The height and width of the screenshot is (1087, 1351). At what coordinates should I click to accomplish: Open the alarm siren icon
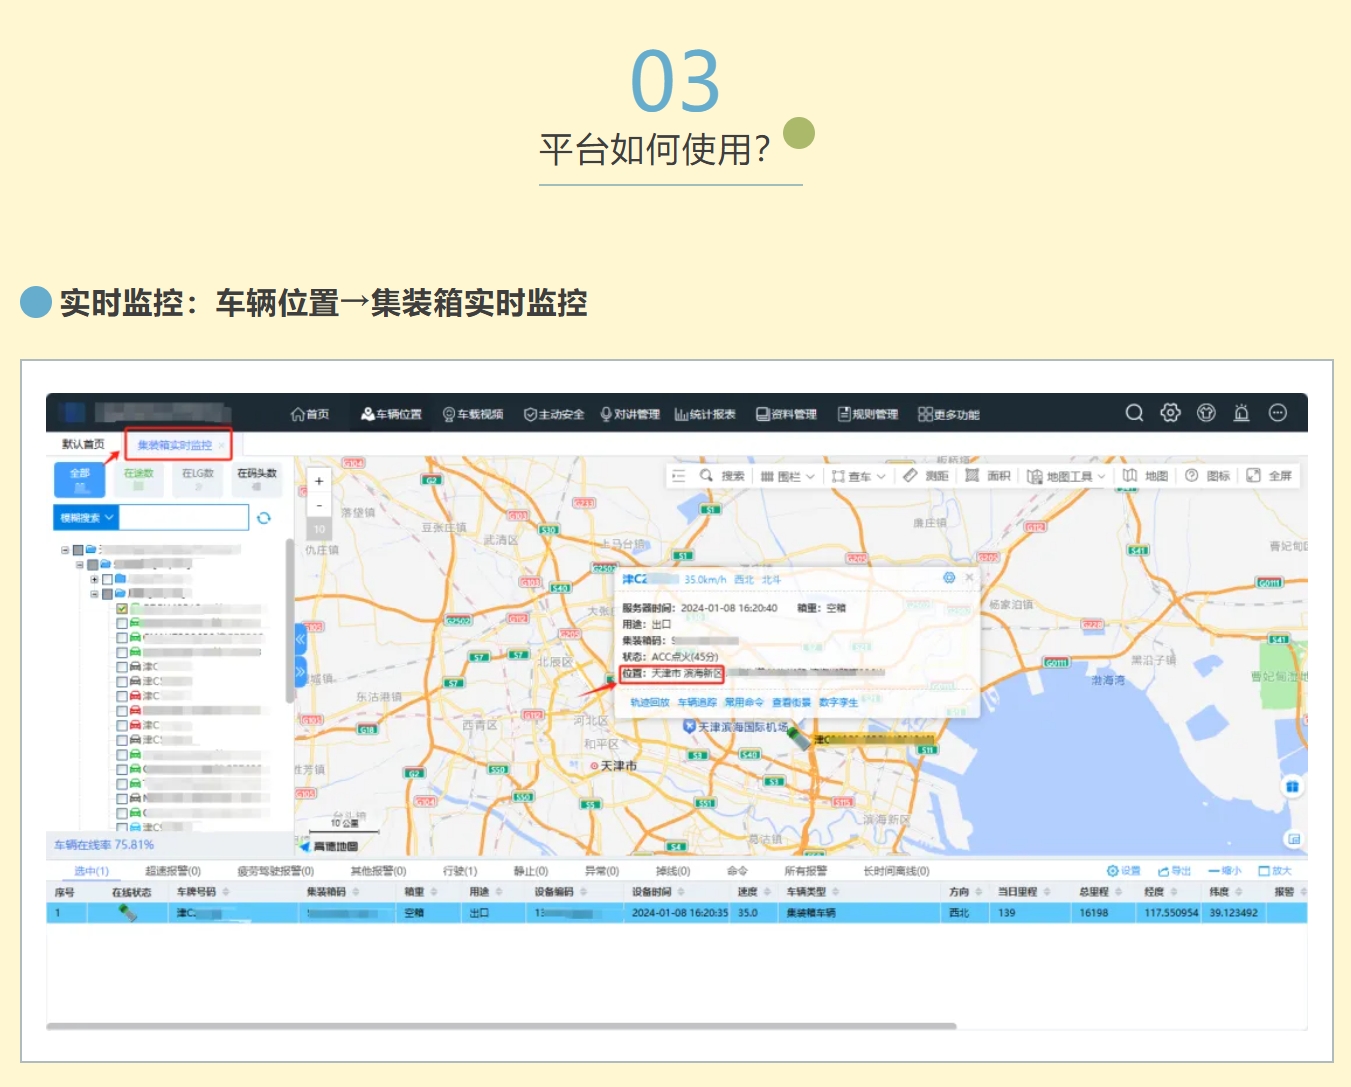click(x=1241, y=413)
